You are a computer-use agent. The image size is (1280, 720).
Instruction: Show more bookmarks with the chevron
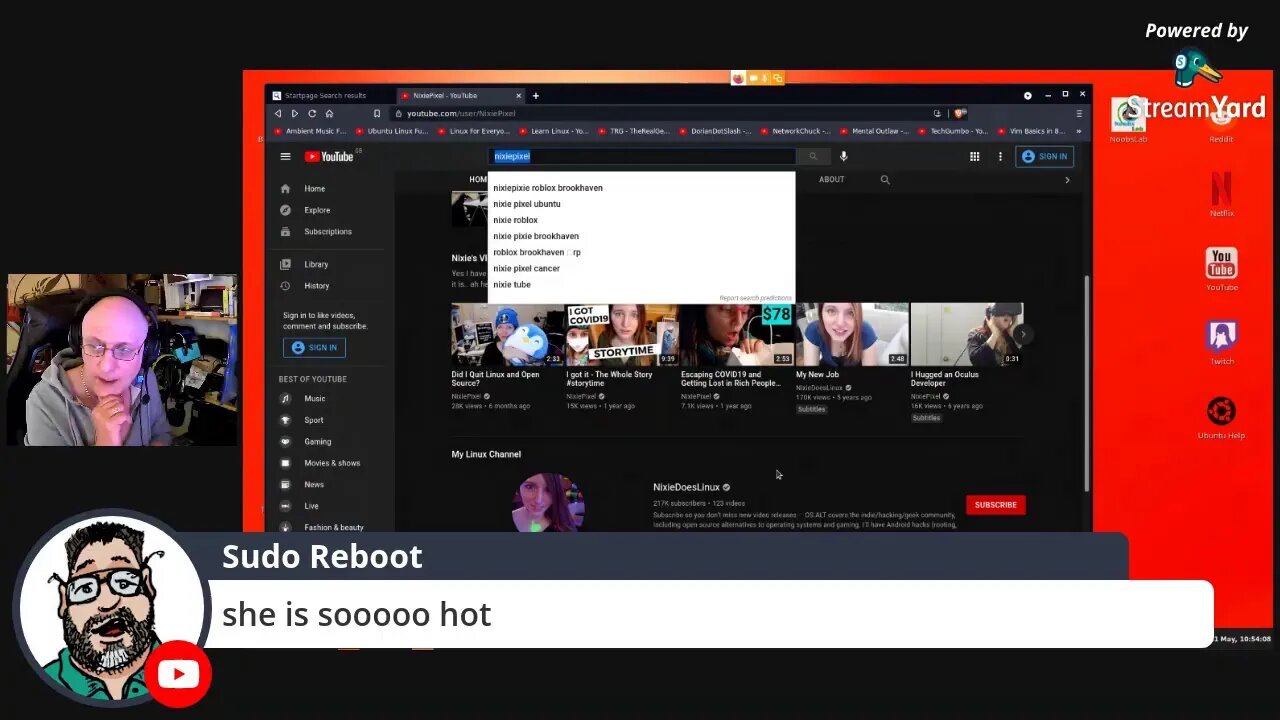click(x=1078, y=131)
